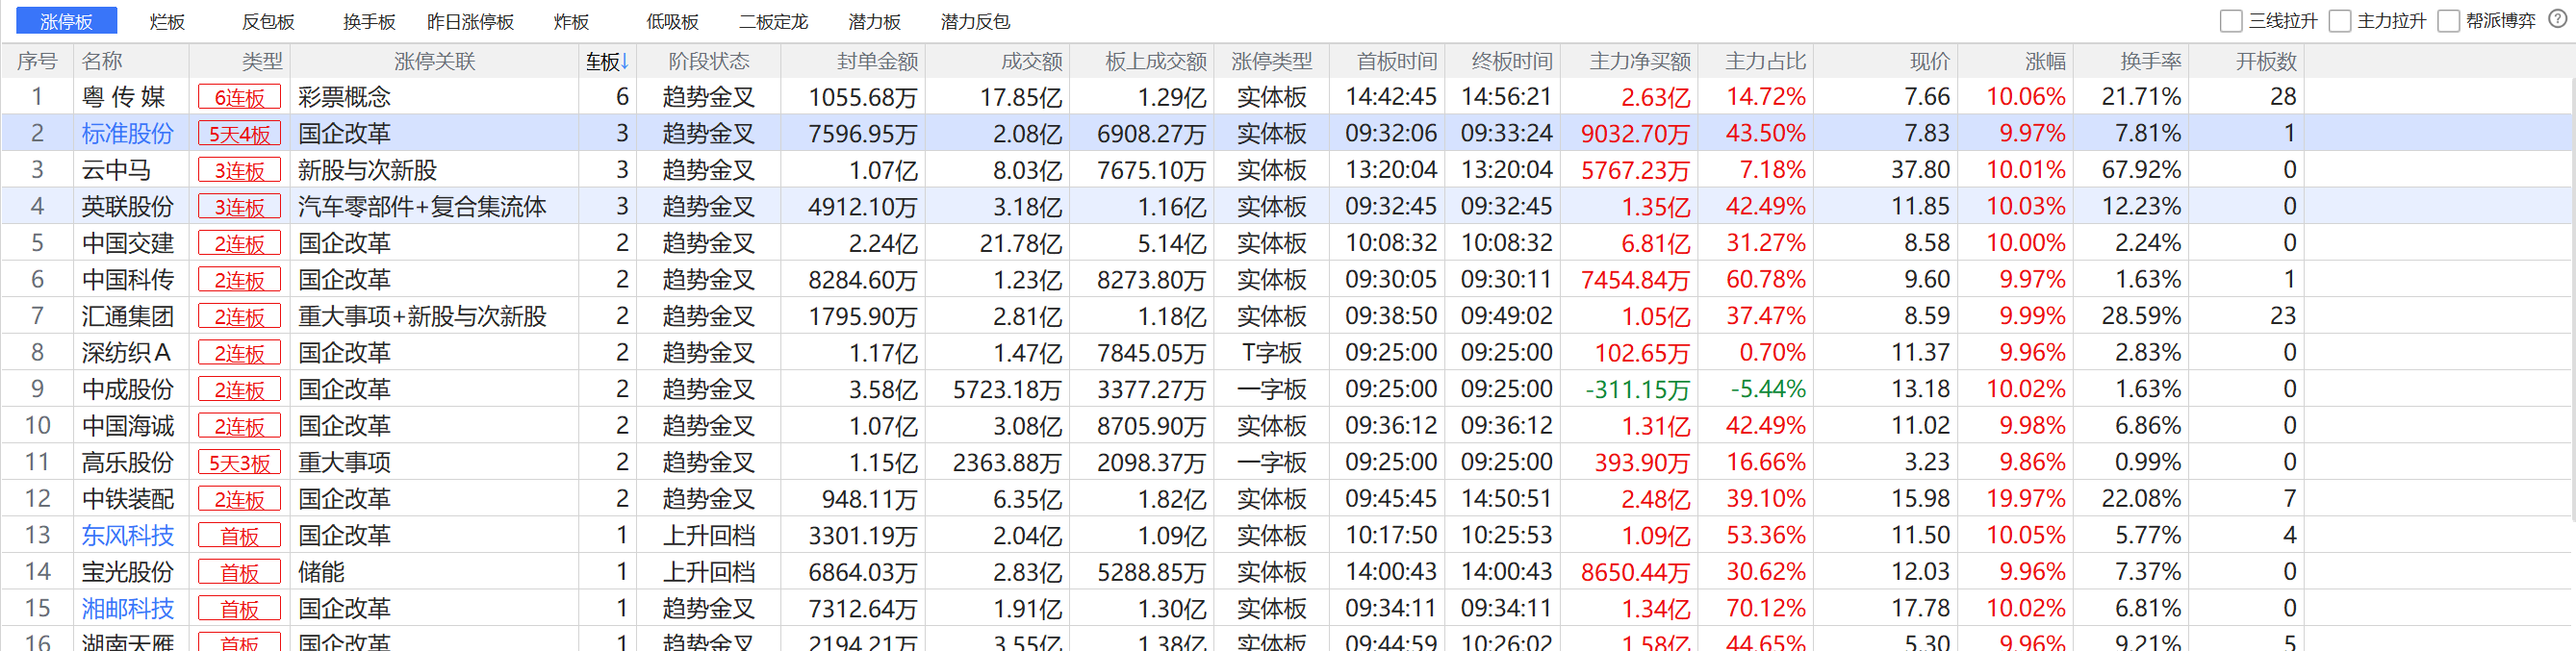The height and width of the screenshot is (651, 2576).
Task: Open the 昨日涨停板 tab
Action: point(470,22)
